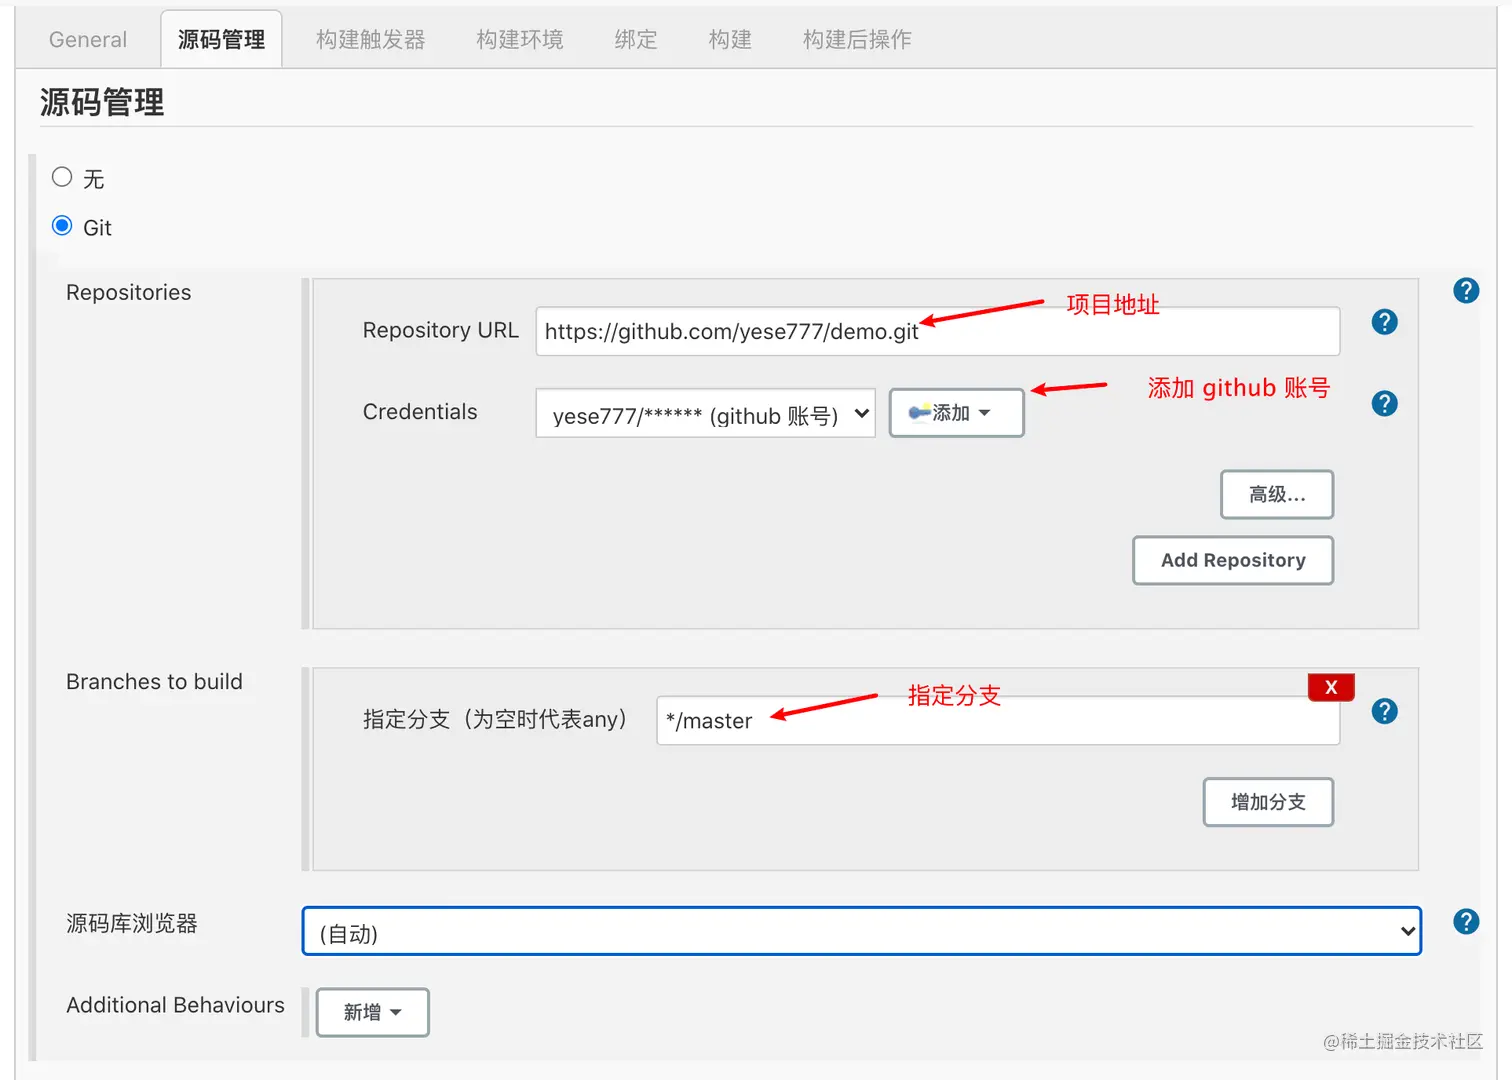Switch to the 源码管理 tab
Image resolution: width=1512 pixels, height=1080 pixels.
pyautogui.click(x=221, y=40)
